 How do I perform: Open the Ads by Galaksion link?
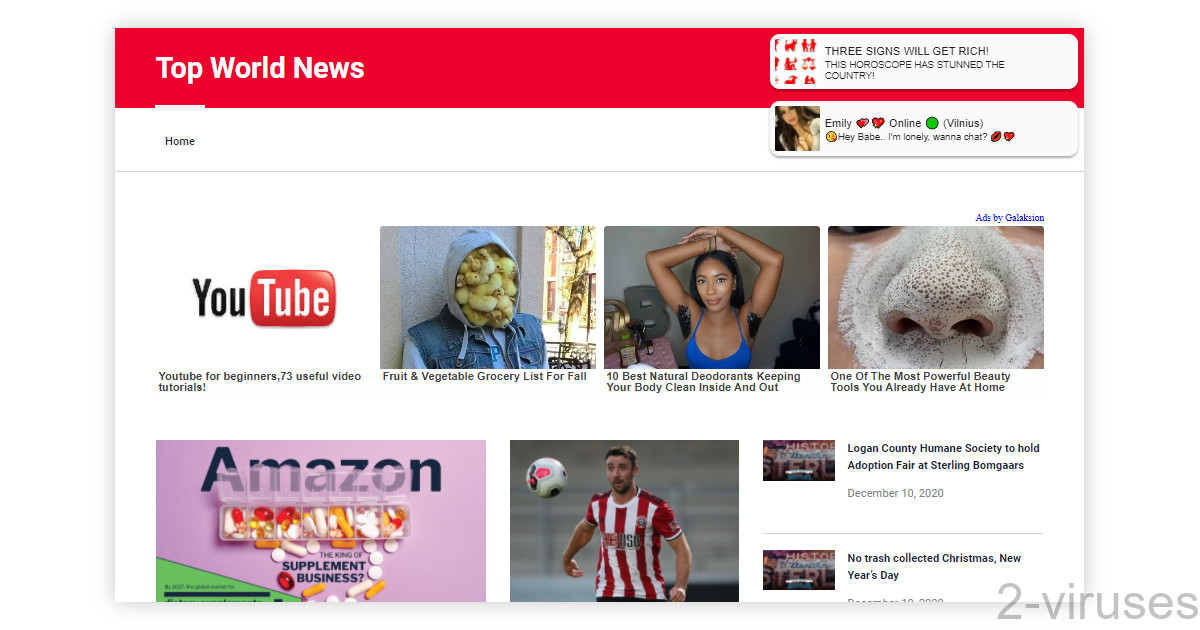click(1009, 217)
